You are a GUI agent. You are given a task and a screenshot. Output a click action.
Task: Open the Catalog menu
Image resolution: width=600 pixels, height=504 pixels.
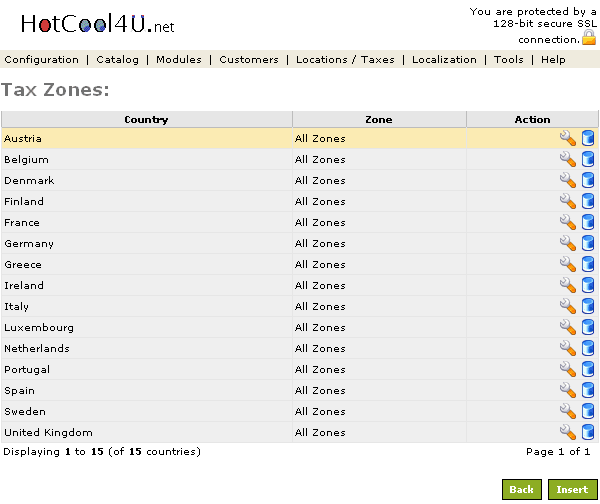(x=118, y=60)
